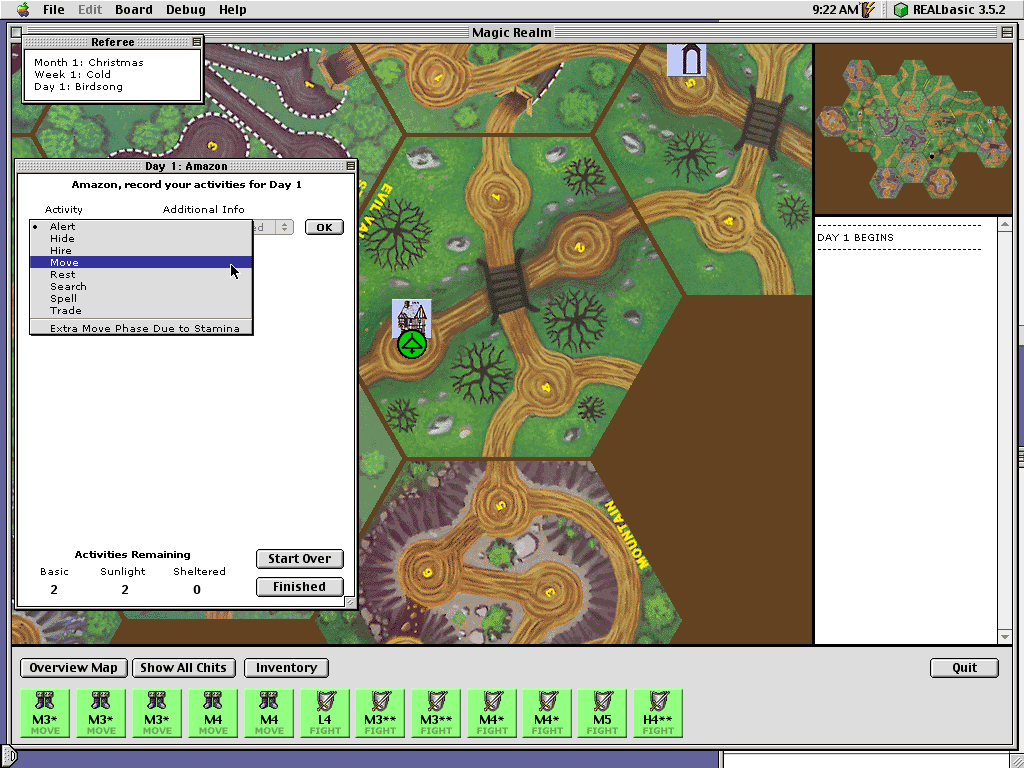Open the Edit menu
The height and width of the screenshot is (768, 1024).
(90, 10)
